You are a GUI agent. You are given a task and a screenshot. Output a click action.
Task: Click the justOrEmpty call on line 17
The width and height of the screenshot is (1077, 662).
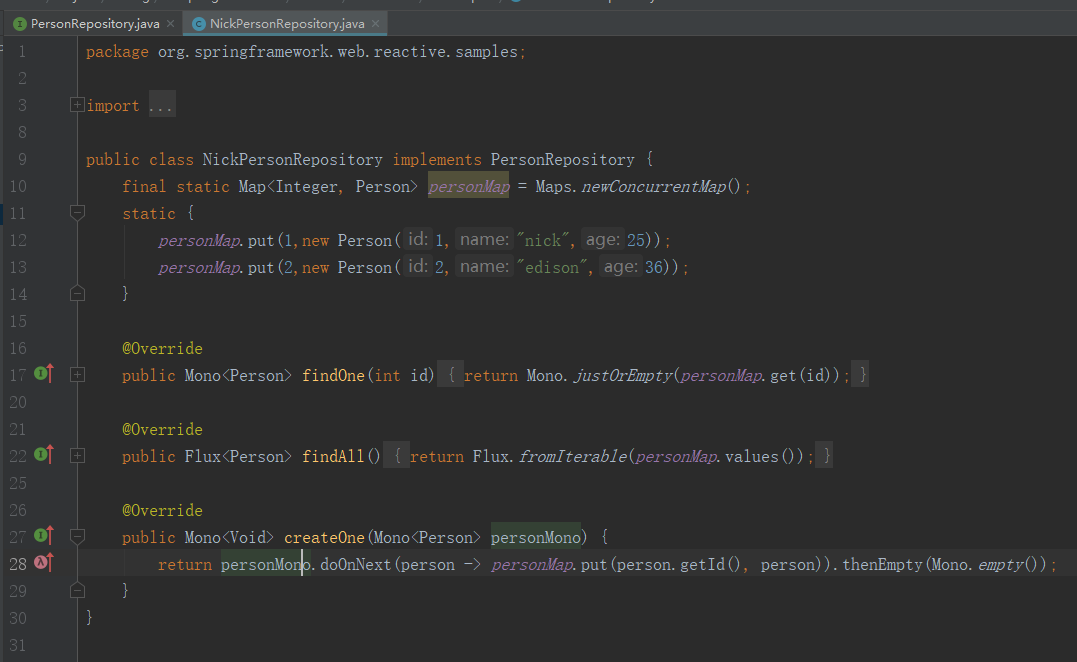[x=622, y=375]
